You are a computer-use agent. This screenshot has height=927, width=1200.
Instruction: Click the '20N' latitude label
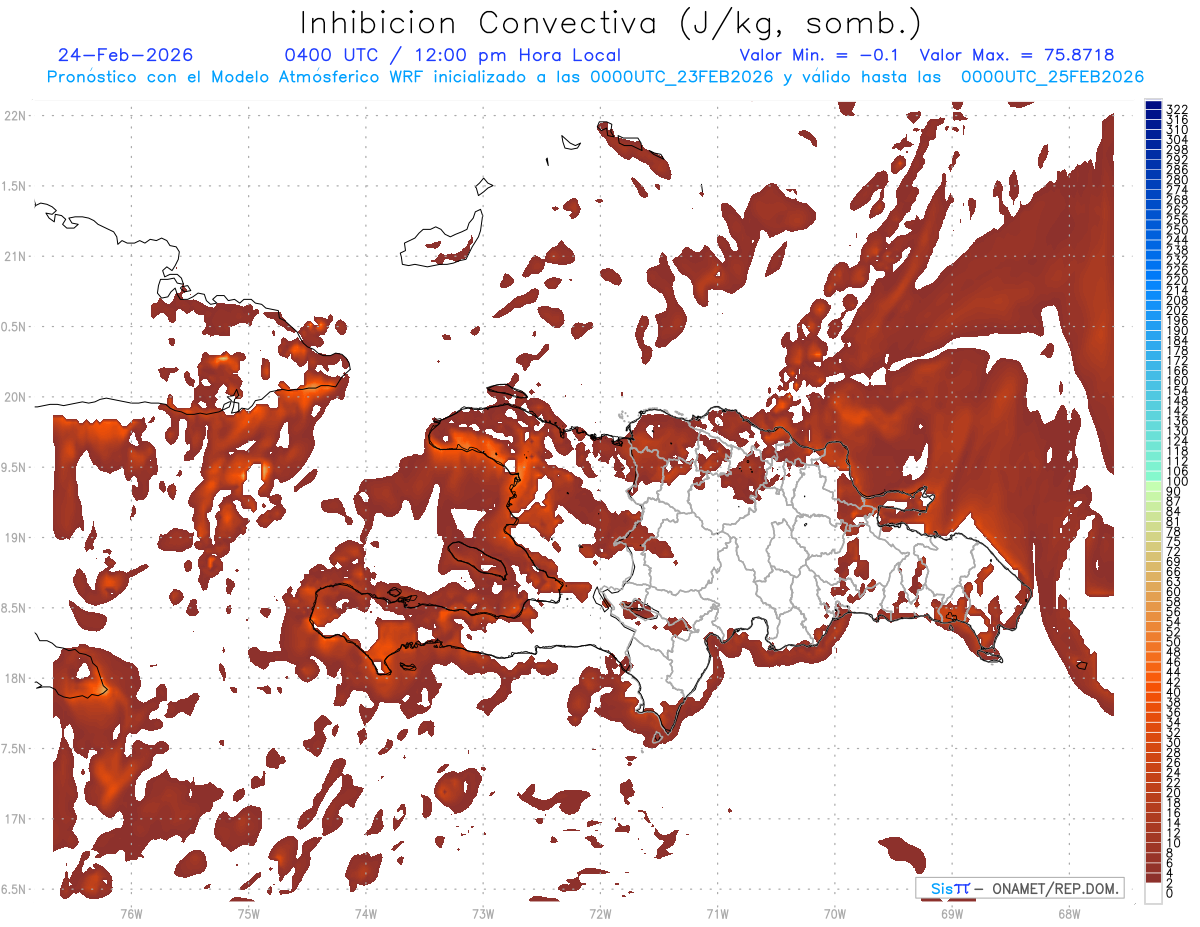pos(14,397)
